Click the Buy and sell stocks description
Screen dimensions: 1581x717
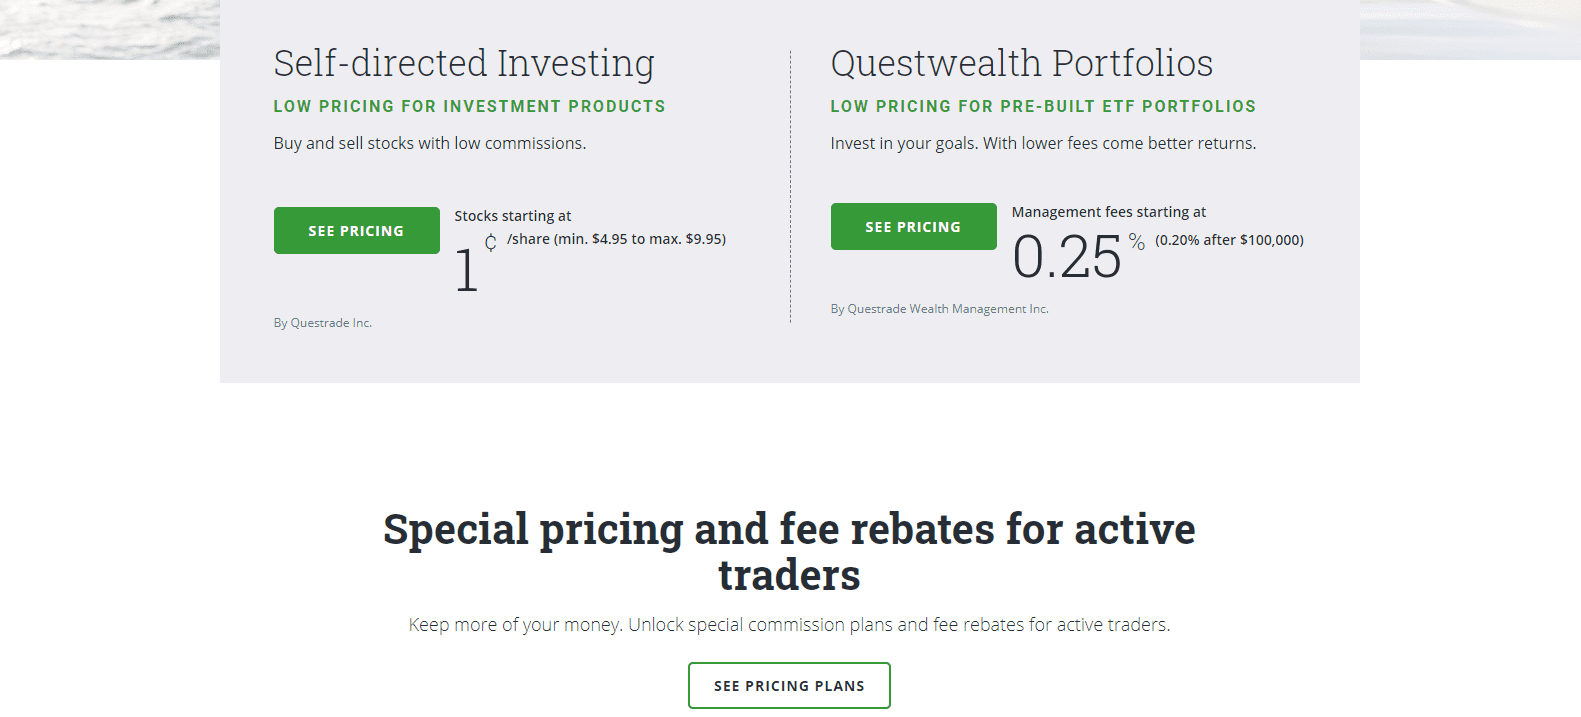tap(430, 142)
